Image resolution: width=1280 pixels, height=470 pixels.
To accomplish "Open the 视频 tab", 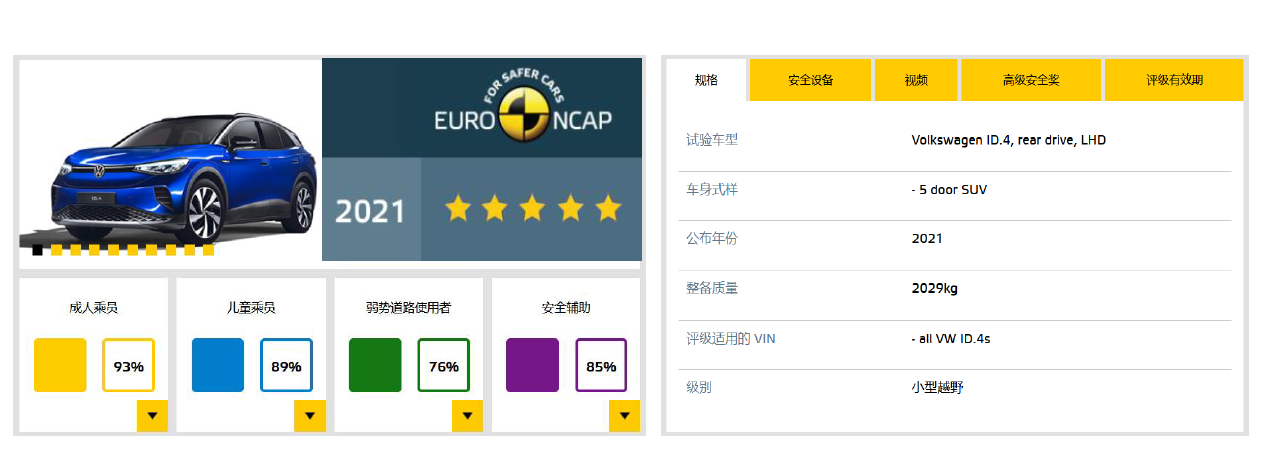I will pos(916,80).
